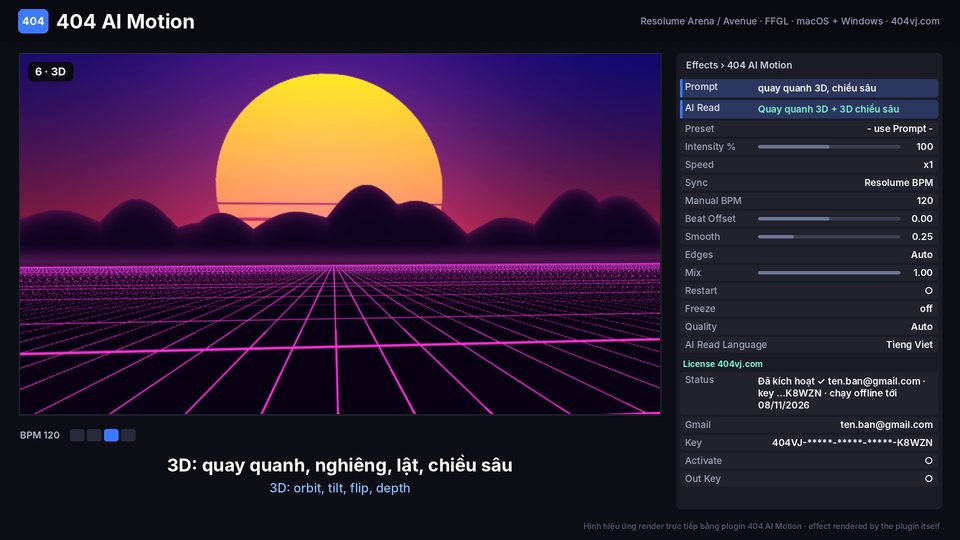Click the 'License 404vj.com' link
The height and width of the screenshot is (540, 960).
coord(722,364)
